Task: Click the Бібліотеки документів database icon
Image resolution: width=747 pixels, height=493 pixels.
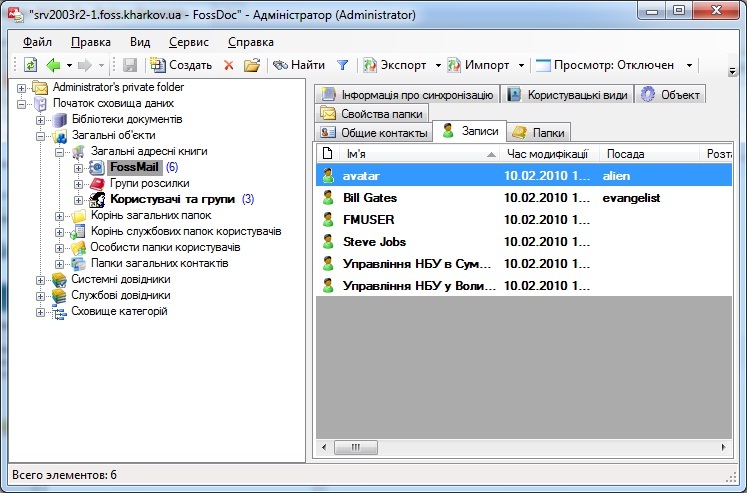Action: (59, 120)
